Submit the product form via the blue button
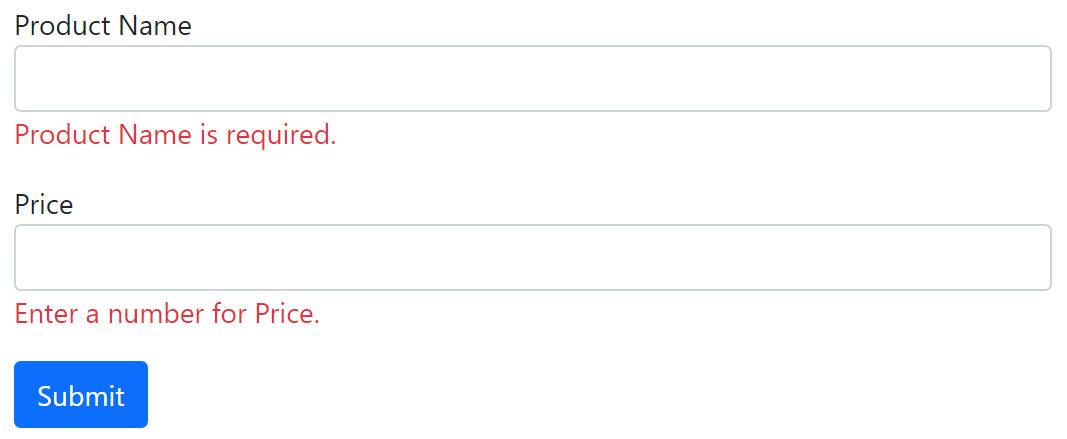Viewport: 1067px width, 439px height. (x=81, y=395)
